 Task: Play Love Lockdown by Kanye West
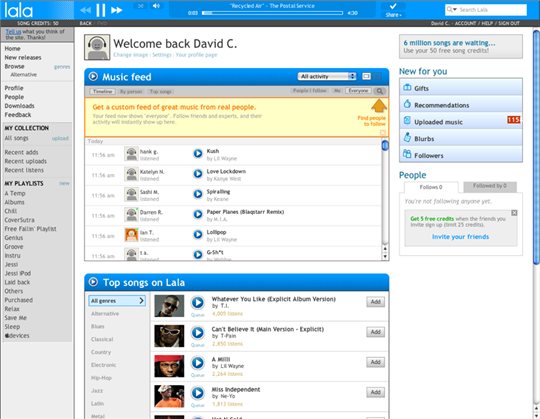198,174
